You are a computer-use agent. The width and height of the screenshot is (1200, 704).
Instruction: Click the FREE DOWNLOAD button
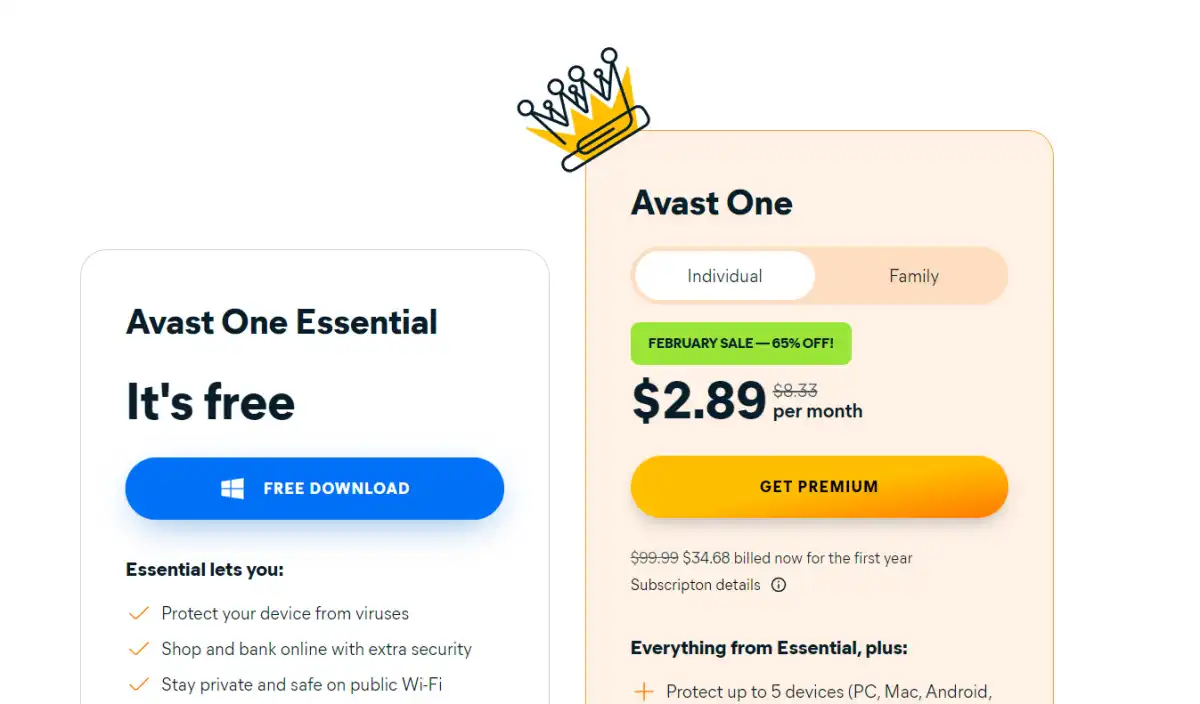(x=315, y=488)
